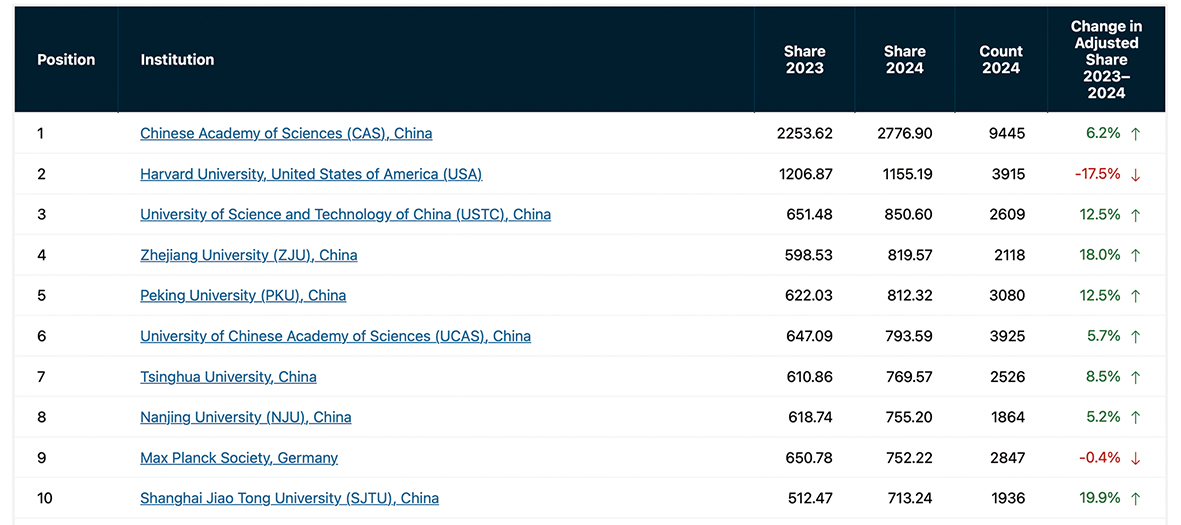1181x525 pixels.
Task: Open the Harvard University institution link
Action: pyautogui.click(x=311, y=174)
